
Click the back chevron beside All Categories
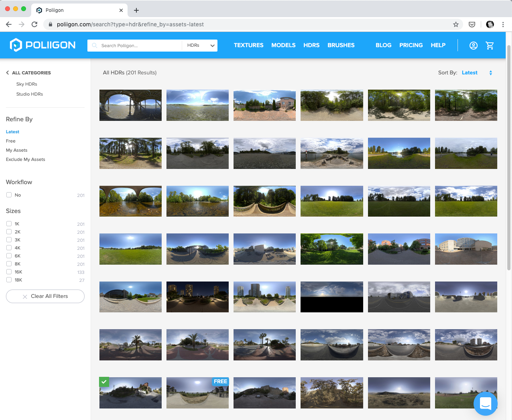point(7,73)
